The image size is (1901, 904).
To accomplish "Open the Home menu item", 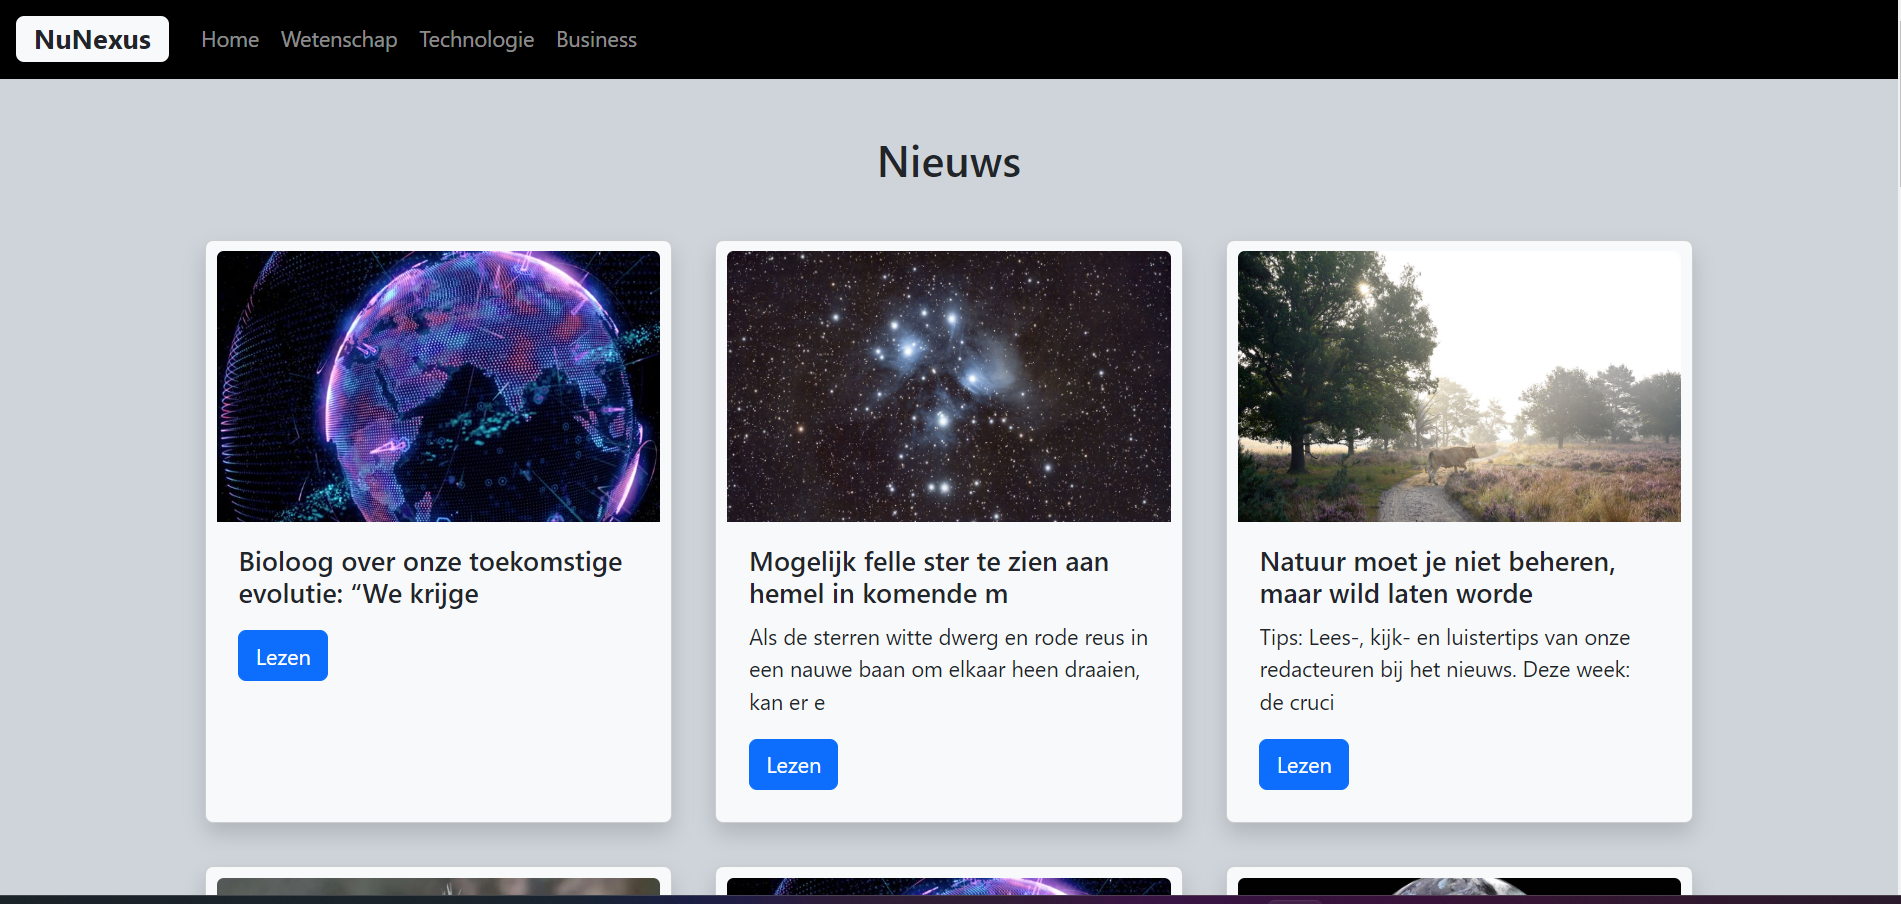I will pos(230,39).
